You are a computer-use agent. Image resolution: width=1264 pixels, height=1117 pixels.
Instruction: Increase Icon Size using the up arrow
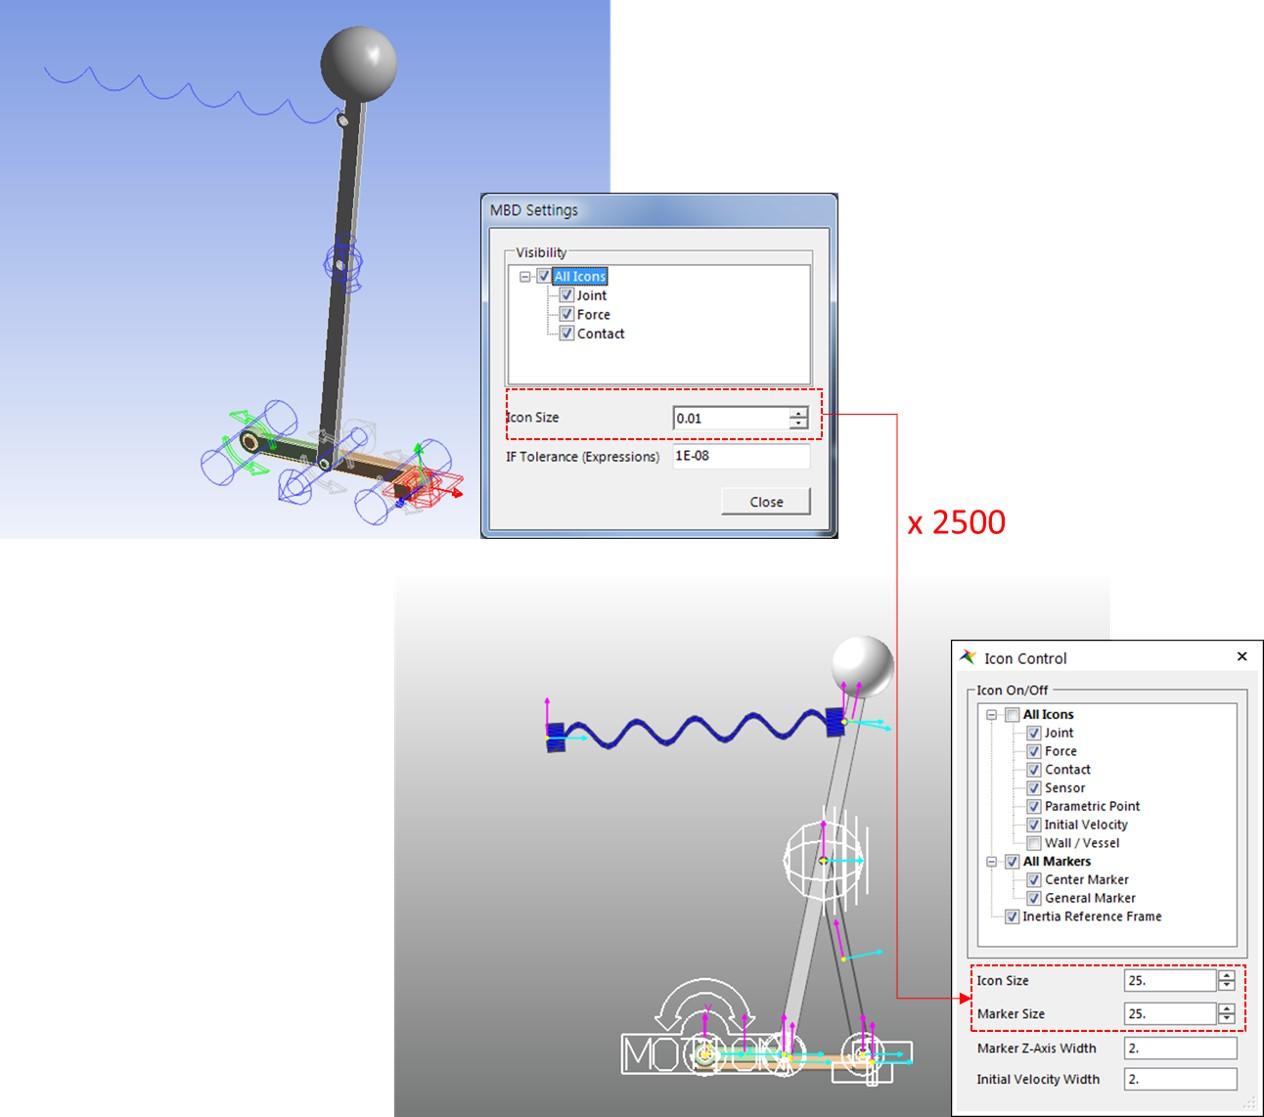[x=1227, y=976]
